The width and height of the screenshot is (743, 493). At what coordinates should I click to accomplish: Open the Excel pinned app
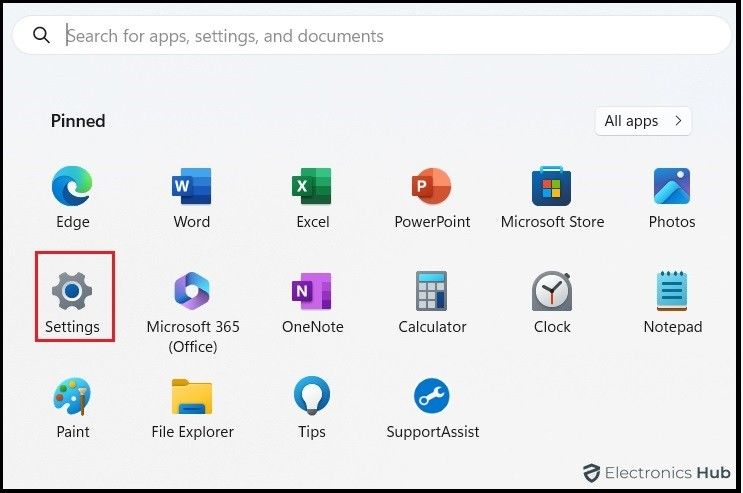(x=311, y=186)
